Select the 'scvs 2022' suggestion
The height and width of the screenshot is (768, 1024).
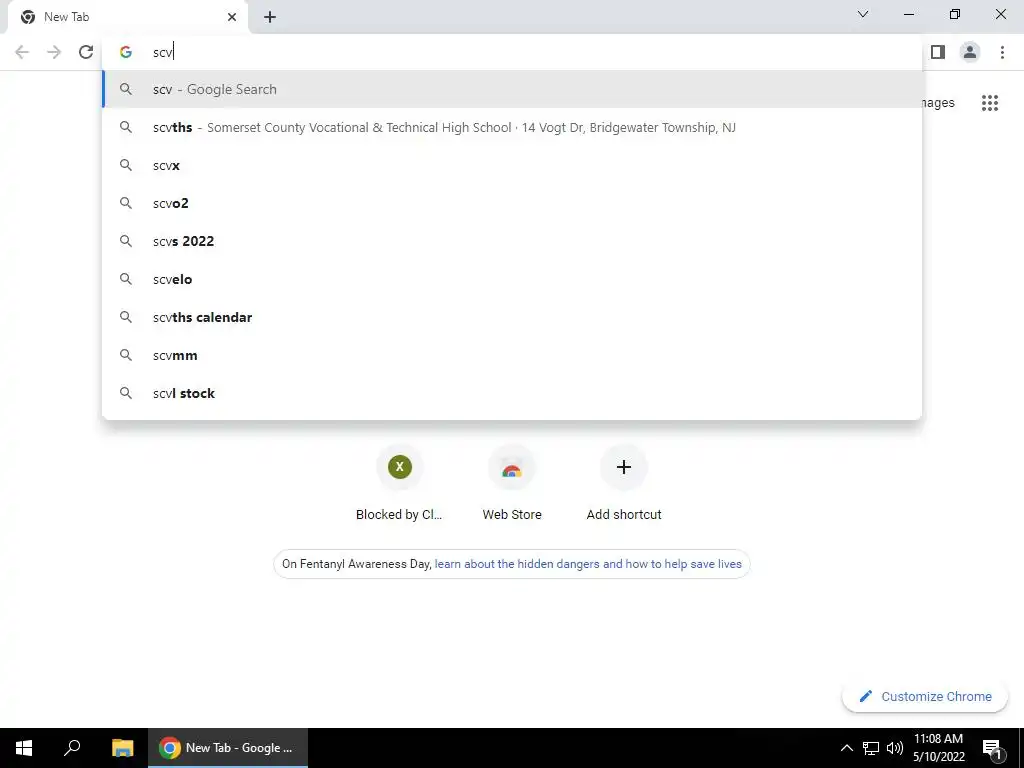(512, 241)
